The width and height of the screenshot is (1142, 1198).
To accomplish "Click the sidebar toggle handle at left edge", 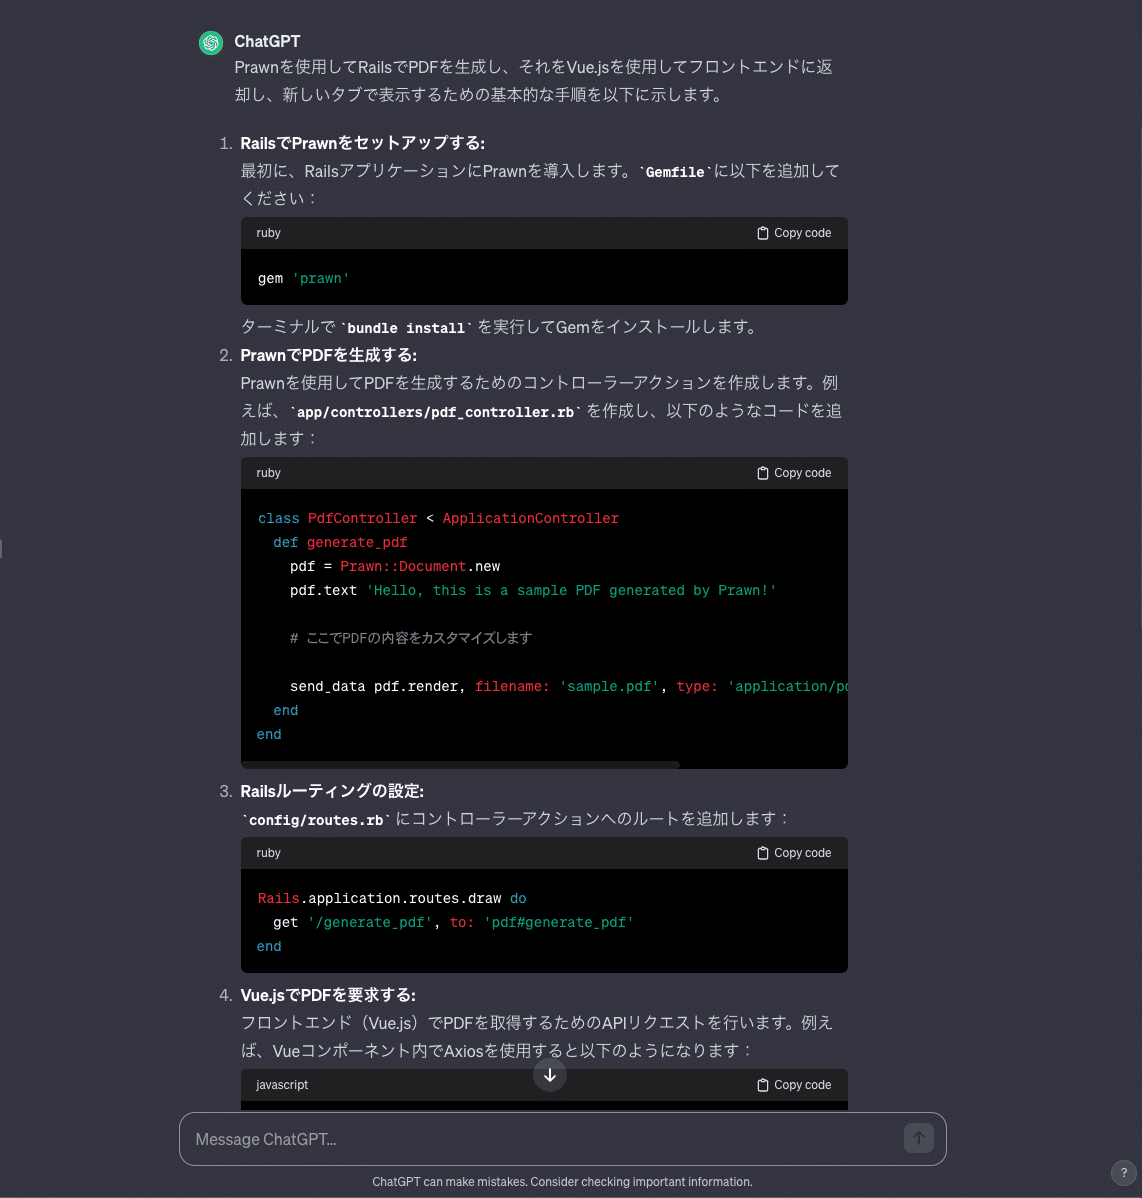I will (2, 549).
